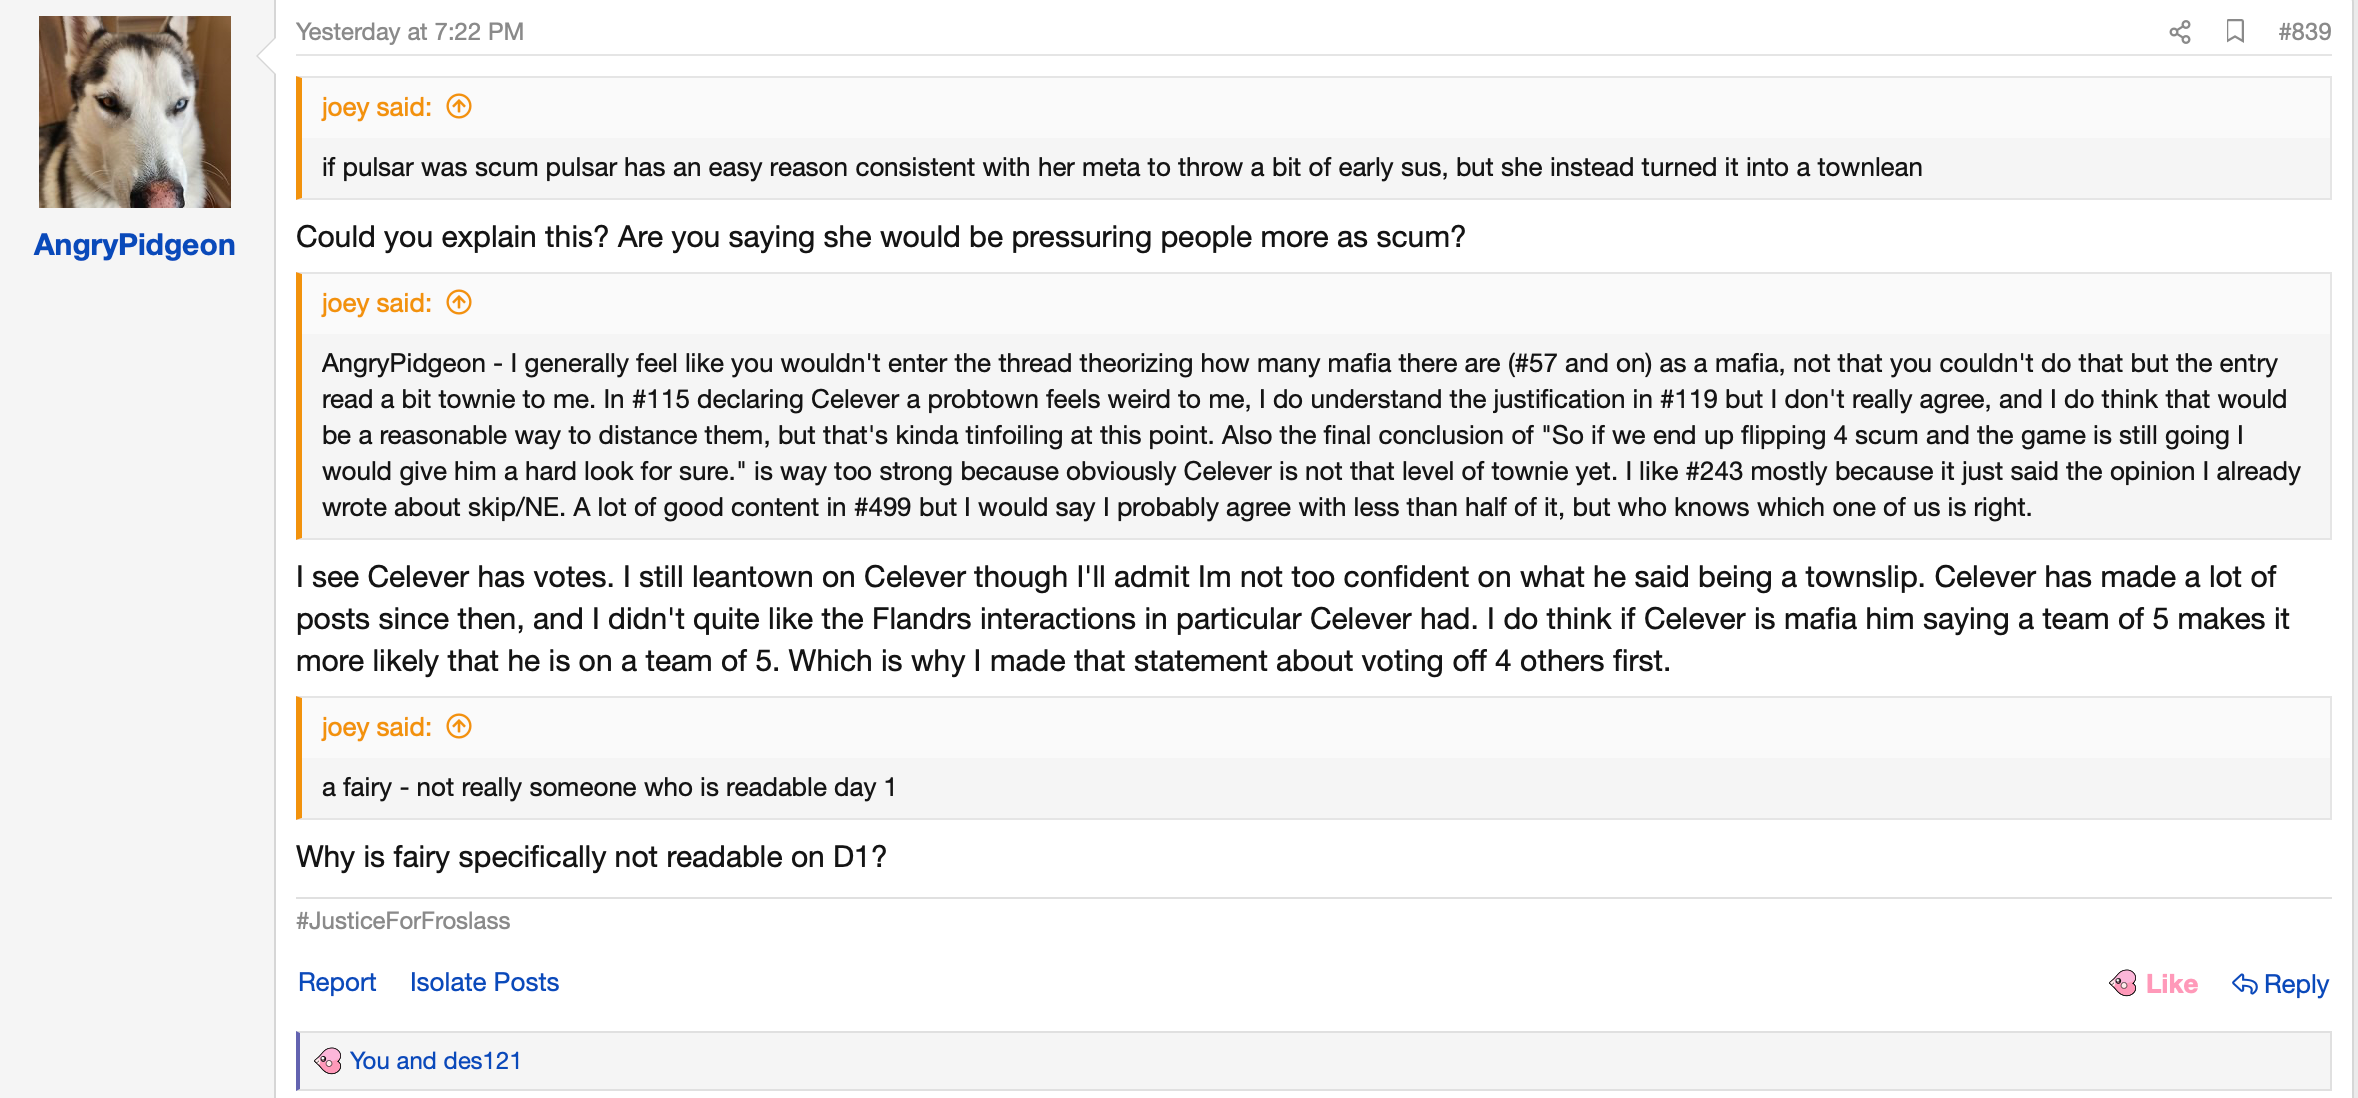Reply to AngryPidgeon's post
The image size is (2358, 1098).
(2280, 984)
